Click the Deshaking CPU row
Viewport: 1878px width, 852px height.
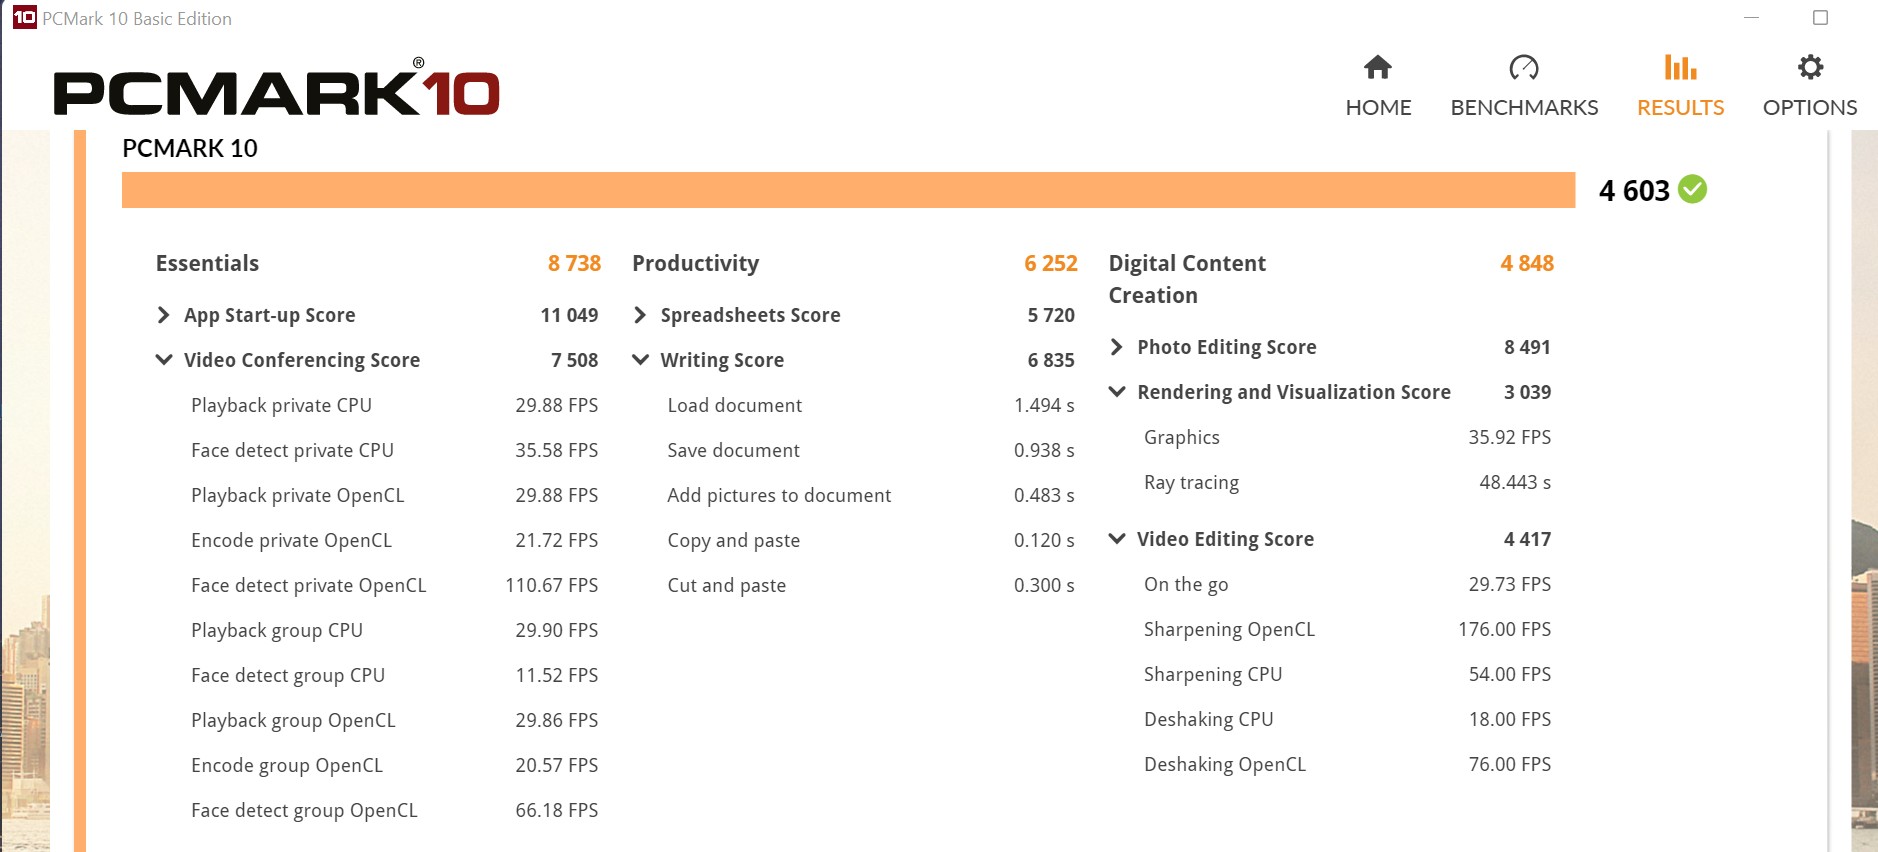point(1348,719)
